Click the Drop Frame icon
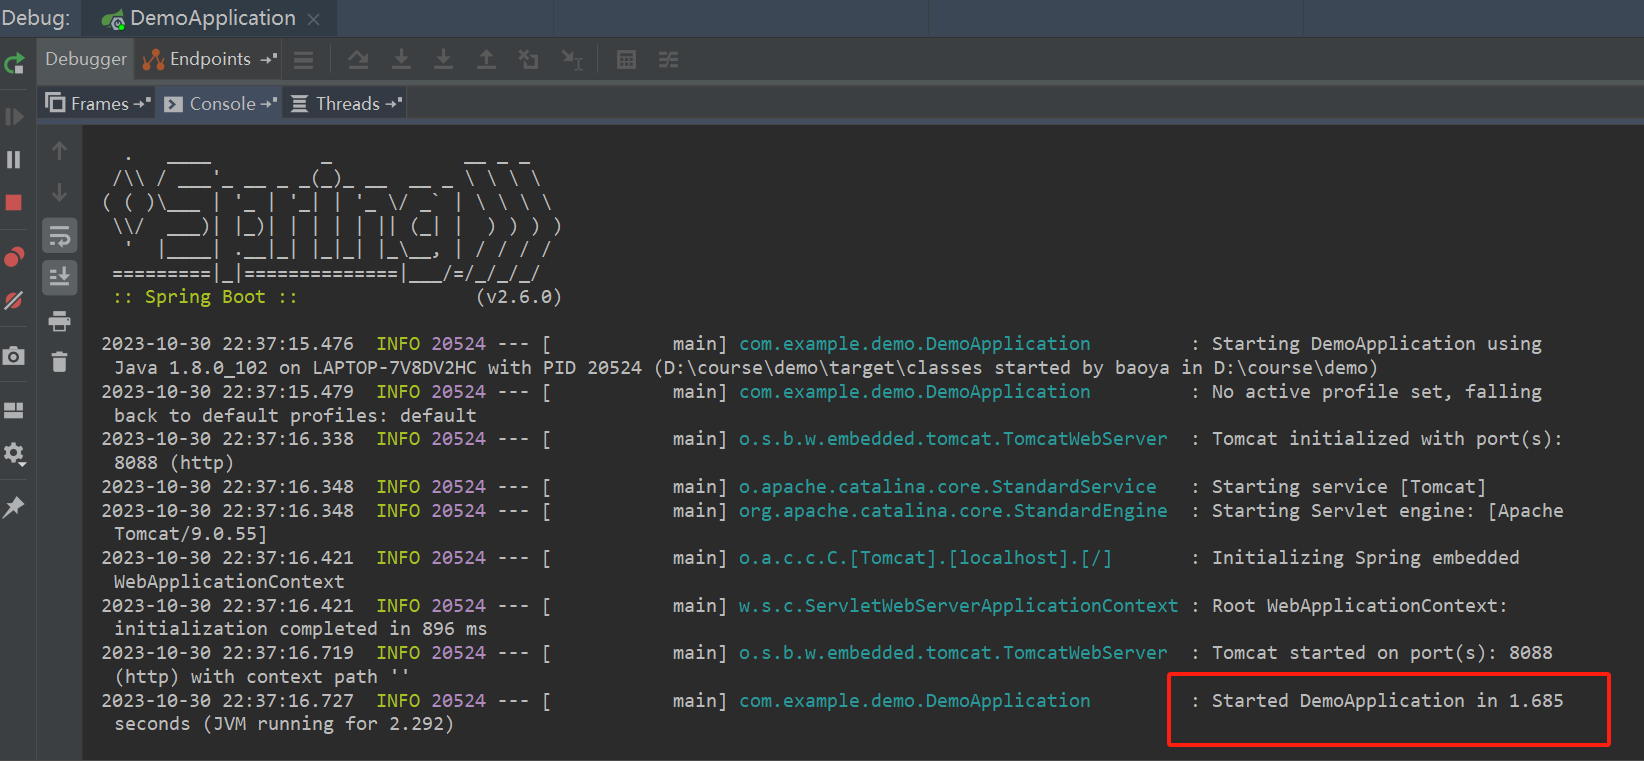This screenshot has height=761, width=1644. click(x=528, y=60)
